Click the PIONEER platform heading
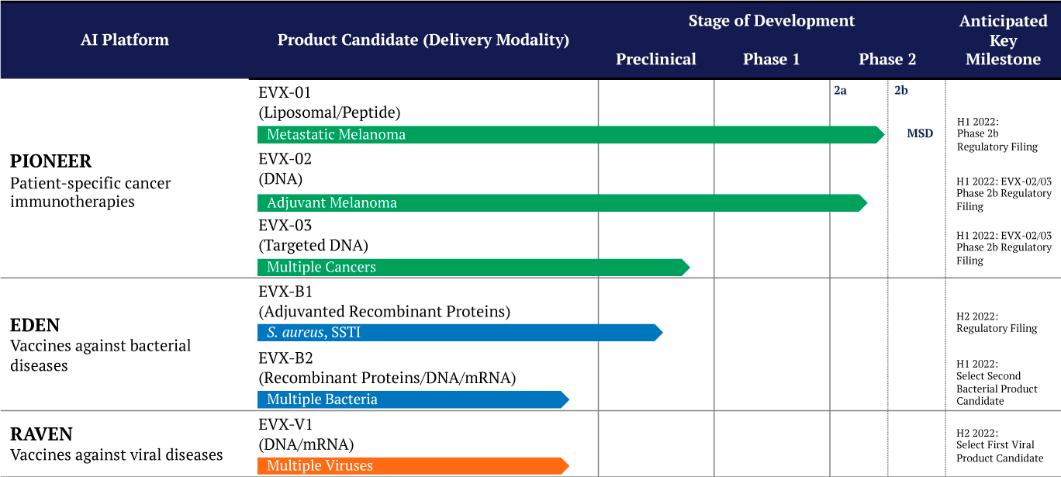 pos(51,162)
